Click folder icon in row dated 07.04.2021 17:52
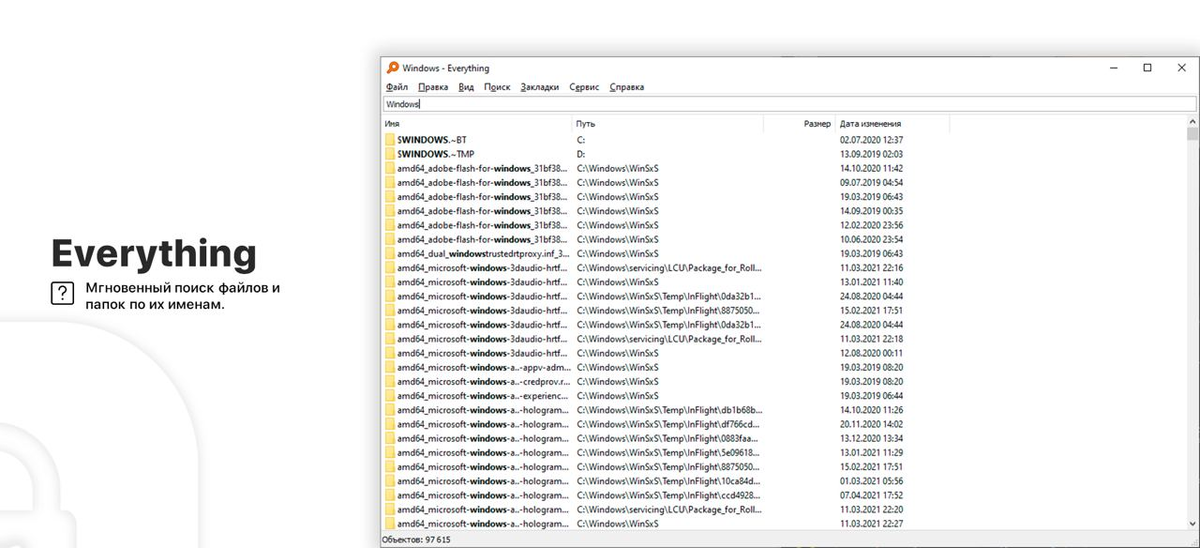This screenshot has height=548, width=1200. [x=390, y=495]
